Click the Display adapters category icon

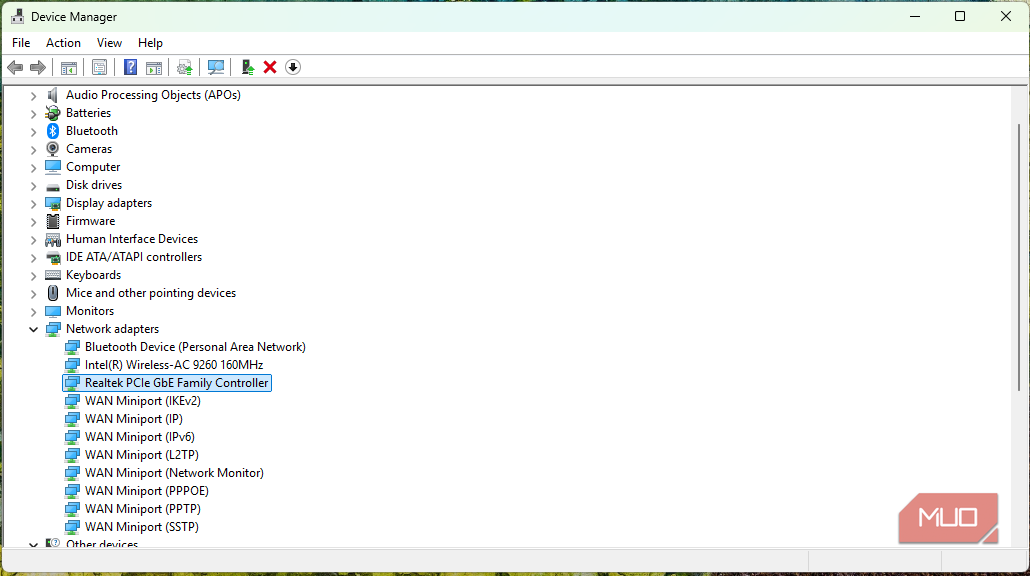[53, 203]
